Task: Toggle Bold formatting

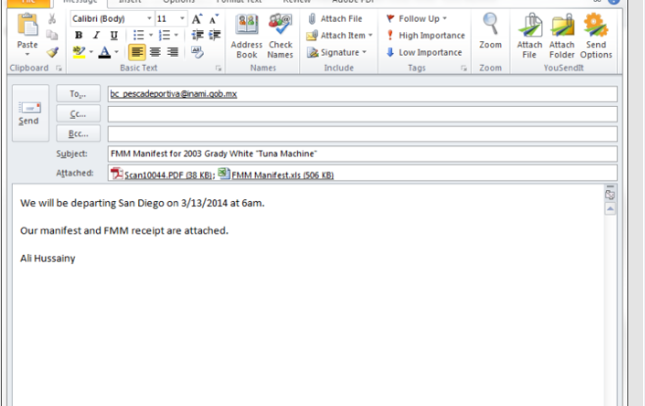Action: (79, 35)
